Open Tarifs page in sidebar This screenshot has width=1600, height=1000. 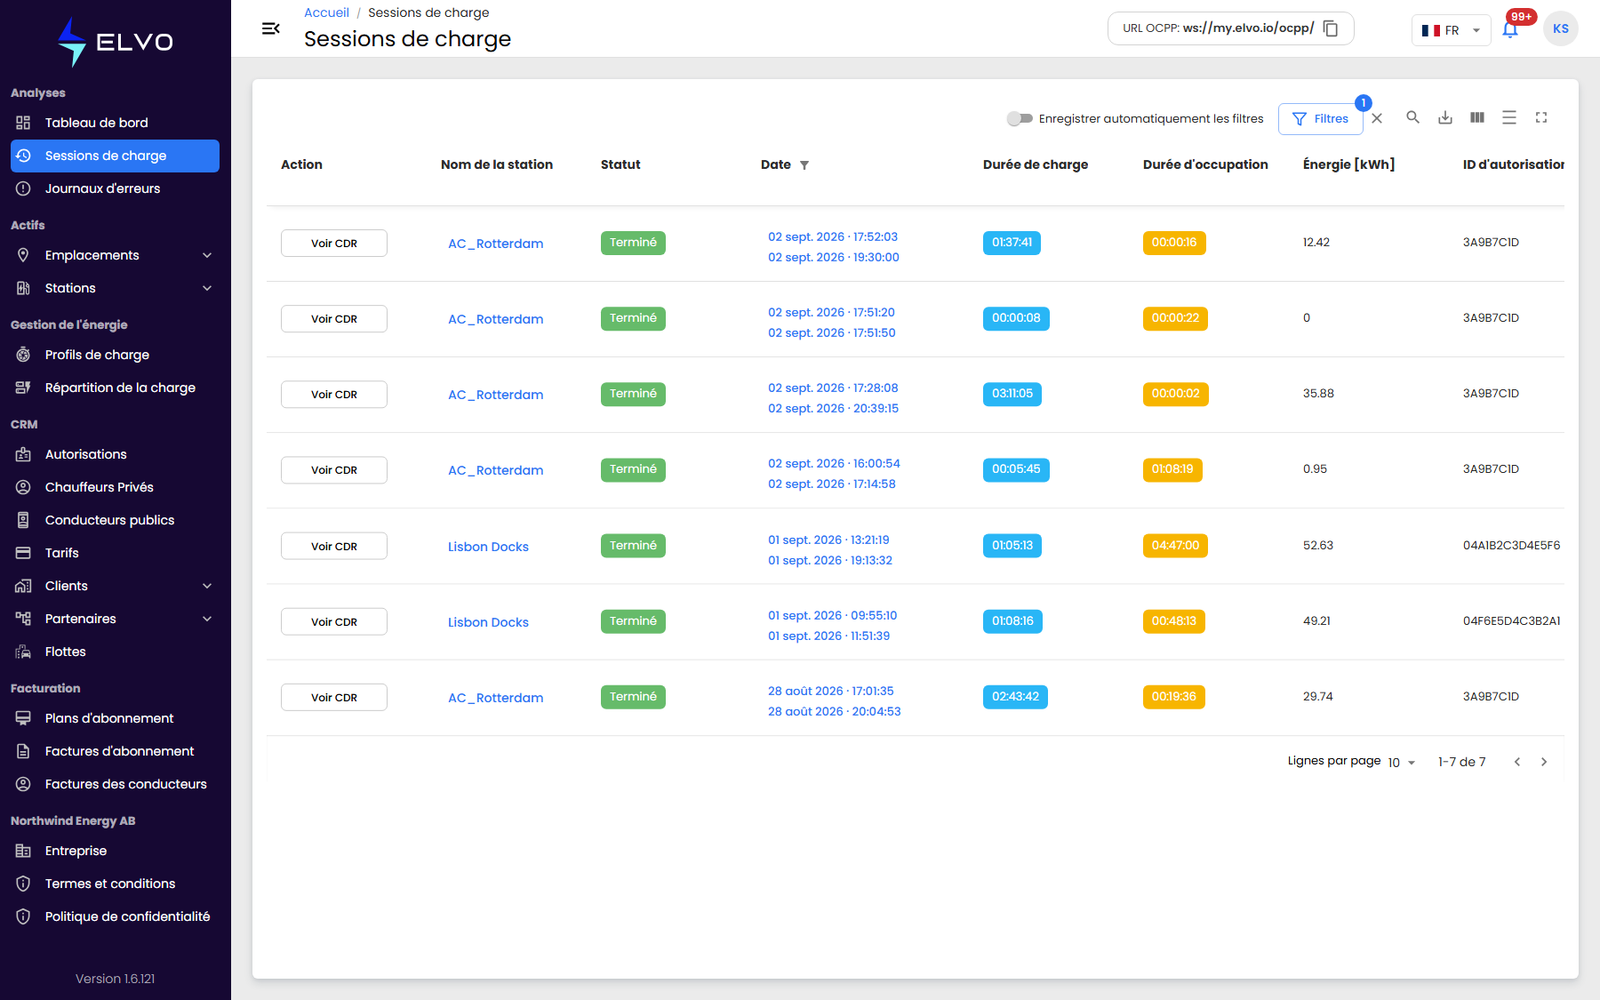tap(115, 553)
